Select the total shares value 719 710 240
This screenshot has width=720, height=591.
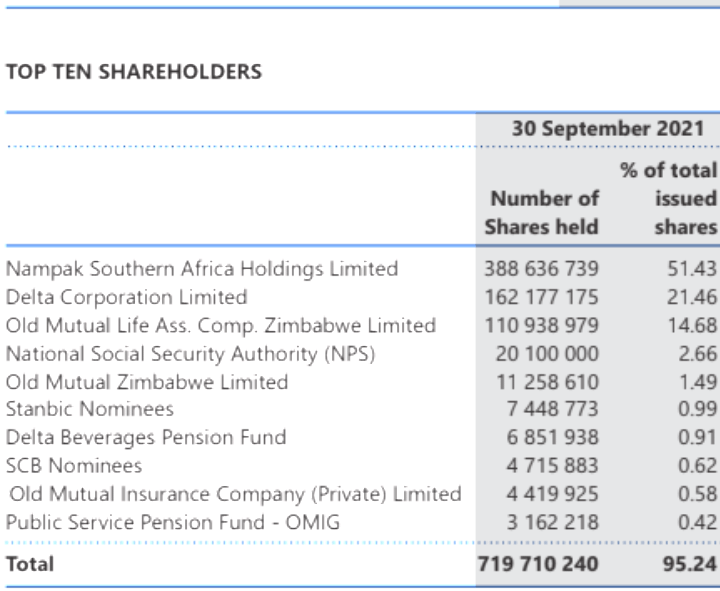(x=541, y=564)
